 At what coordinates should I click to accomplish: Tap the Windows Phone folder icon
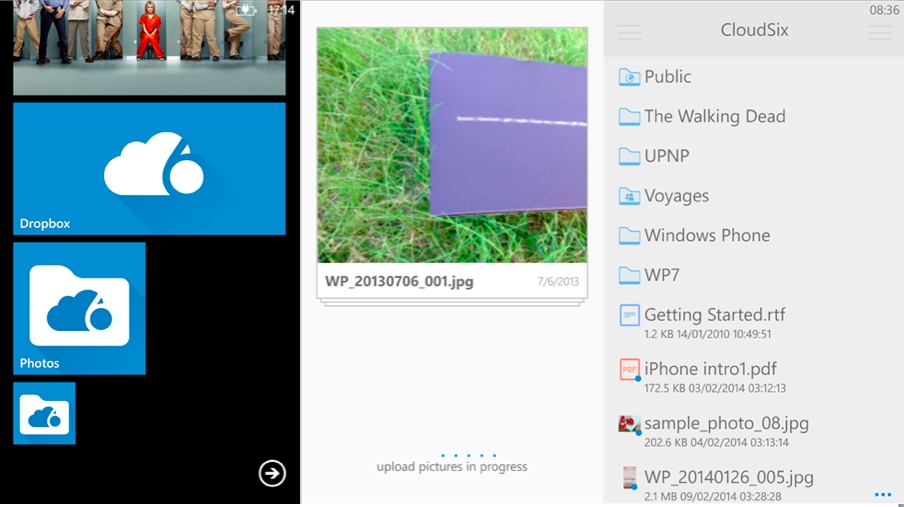point(629,235)
